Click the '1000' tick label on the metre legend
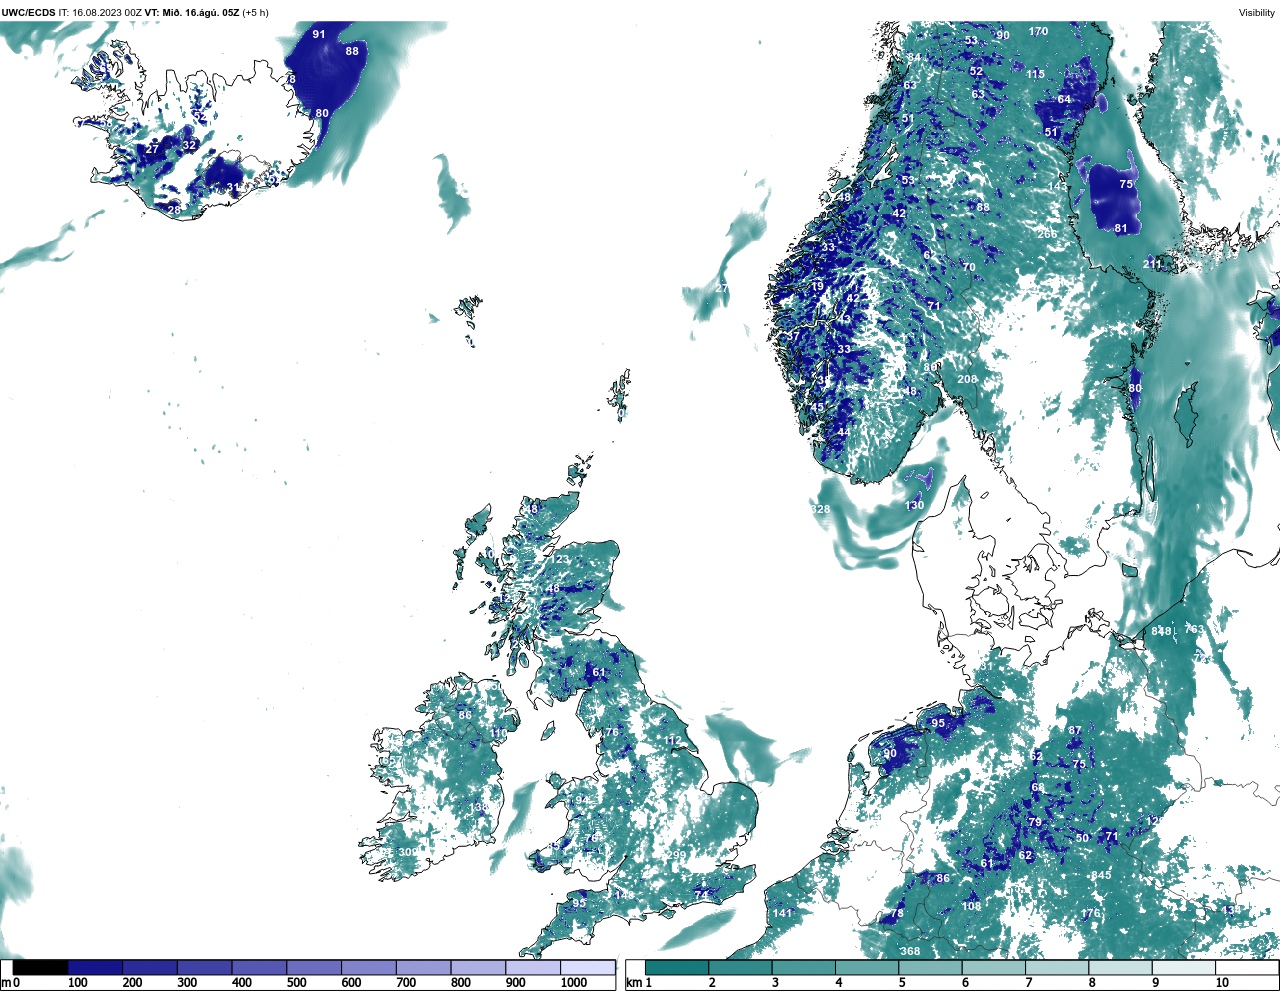 coord(574,983)
